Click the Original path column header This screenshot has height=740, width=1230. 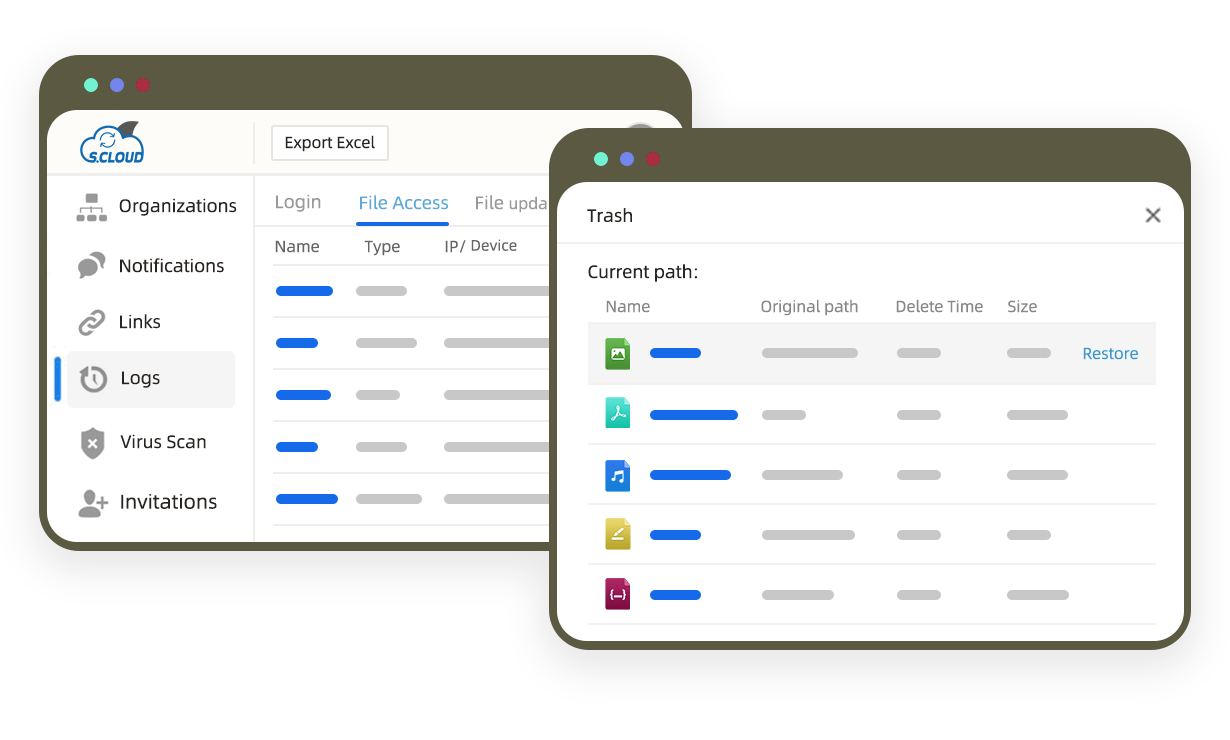[809, 307]
